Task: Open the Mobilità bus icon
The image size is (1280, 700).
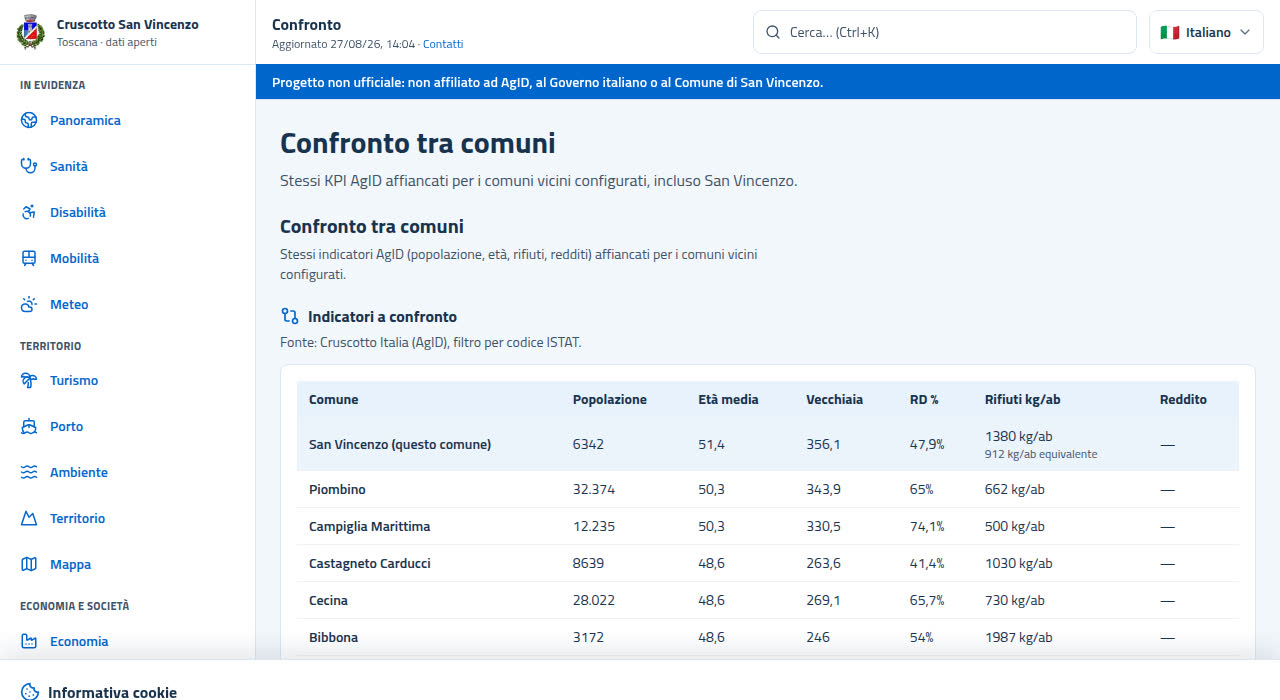Action: pos(29,259)
